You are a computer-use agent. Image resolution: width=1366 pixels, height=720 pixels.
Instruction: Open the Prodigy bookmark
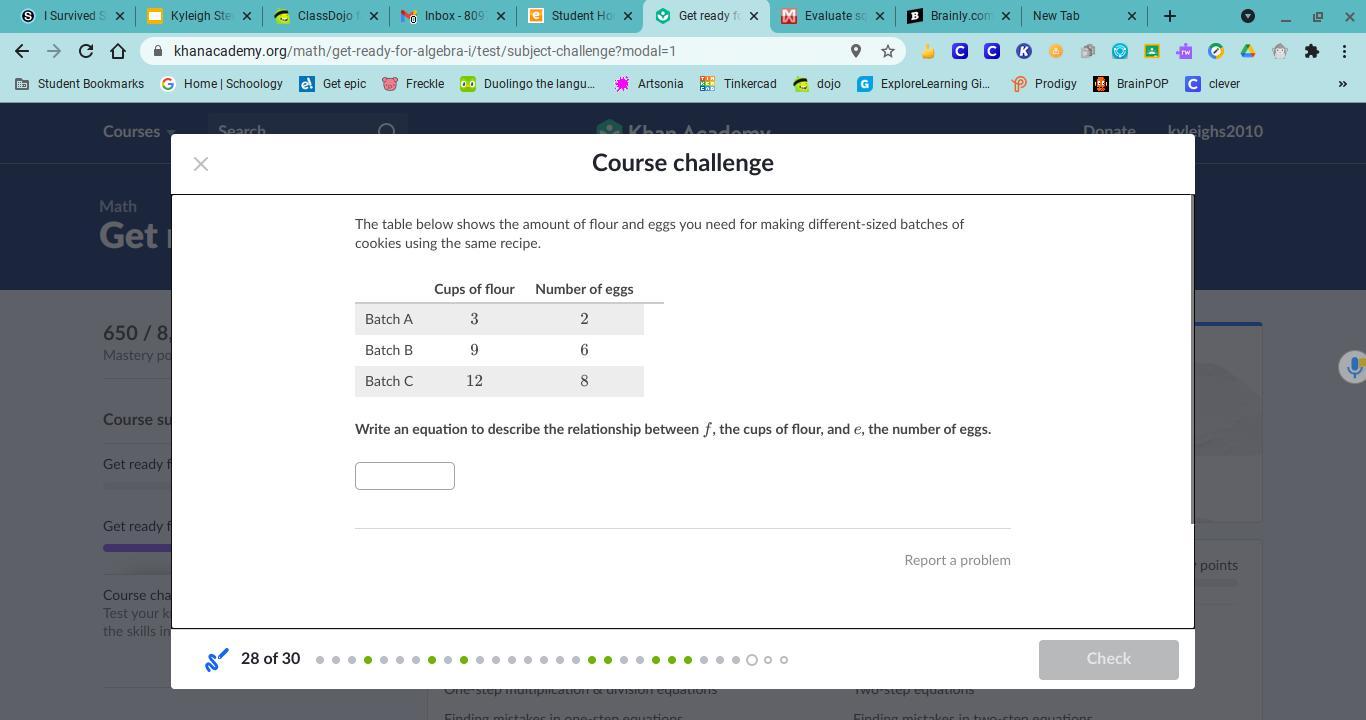(x=1044, y=84)
